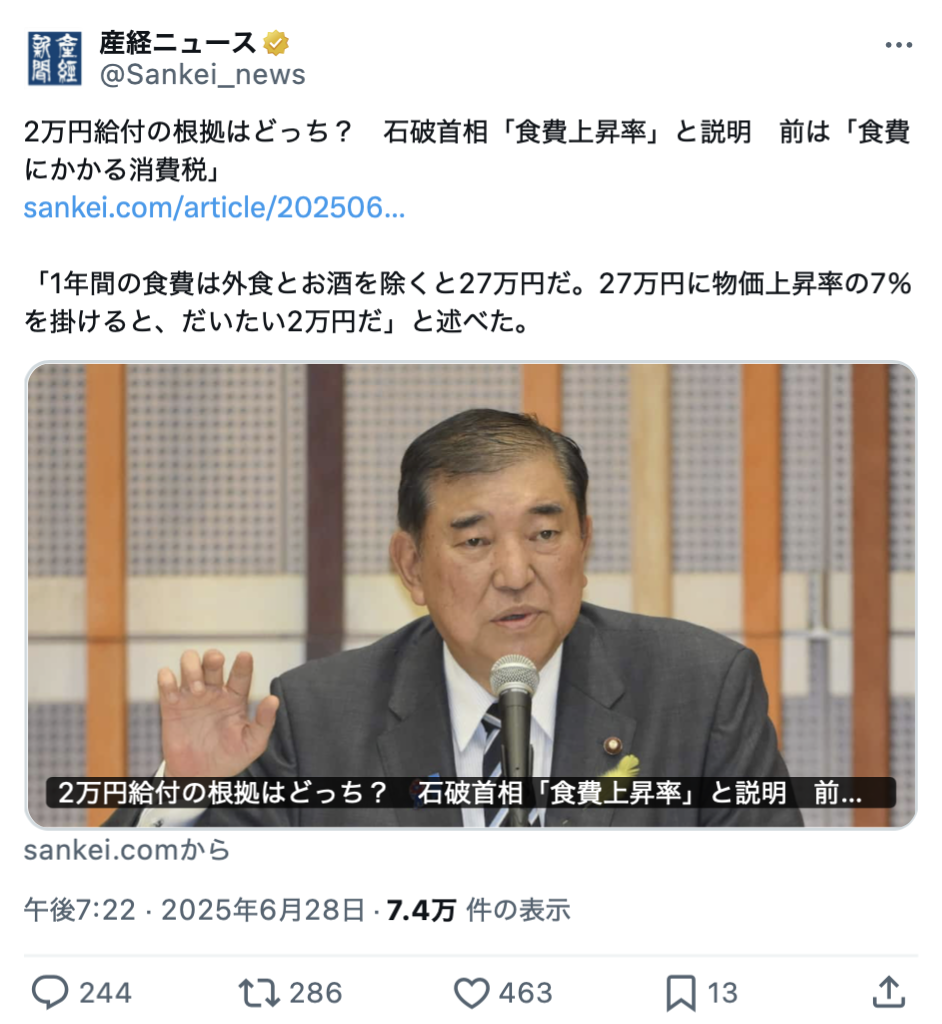942x1024 pixels.
Task: Open the @Sankei_news handle
Action: pyautogui.click(x=203, y=74)
